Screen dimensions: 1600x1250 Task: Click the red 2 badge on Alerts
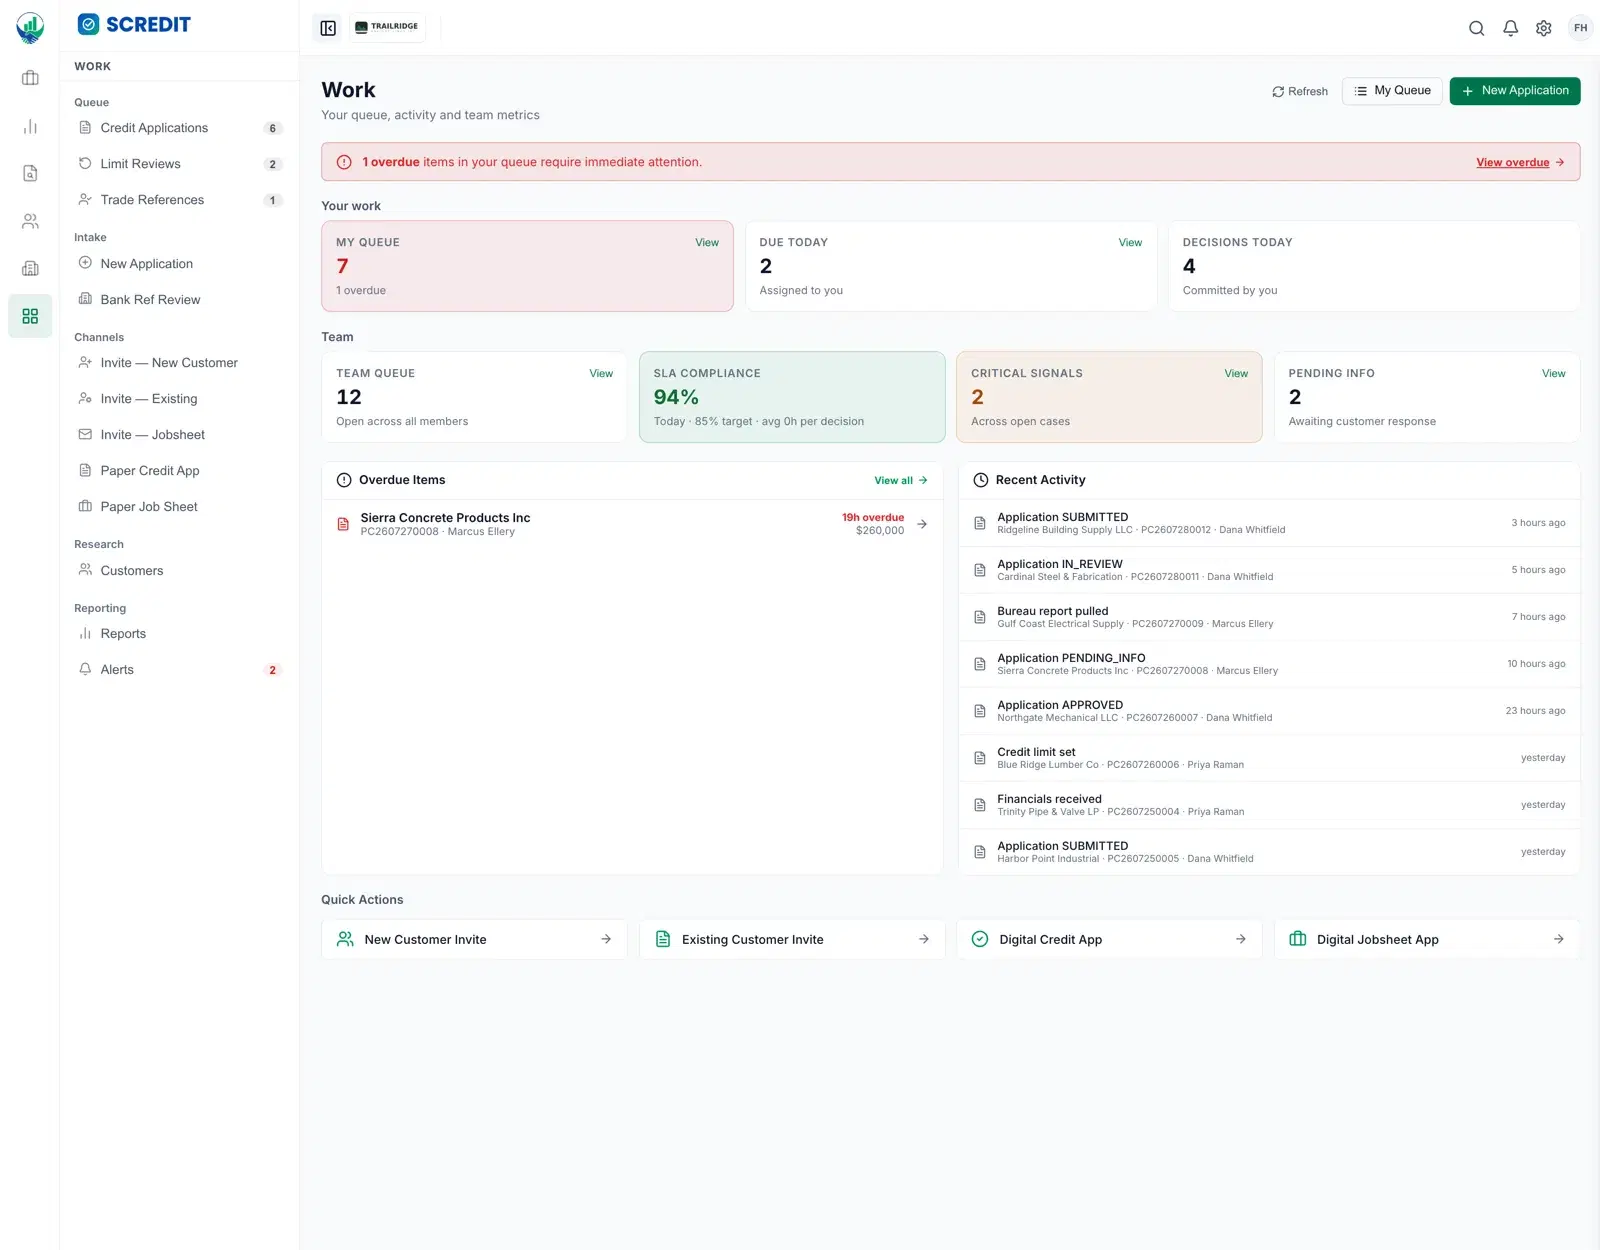272,671
